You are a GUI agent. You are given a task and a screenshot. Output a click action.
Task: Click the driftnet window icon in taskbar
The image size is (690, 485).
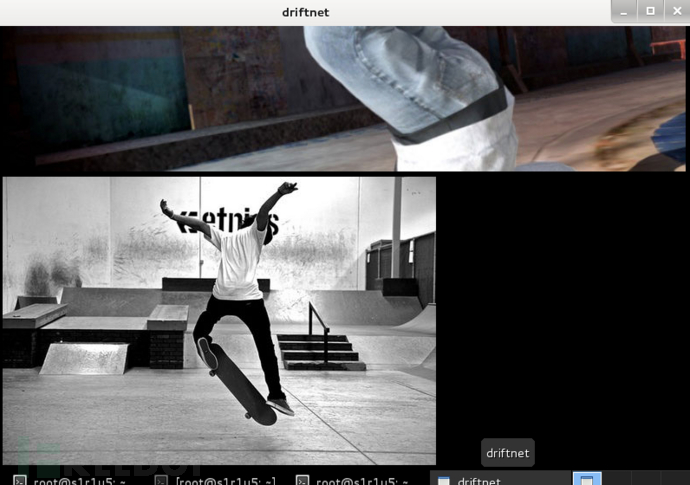(x=444, y=481)
